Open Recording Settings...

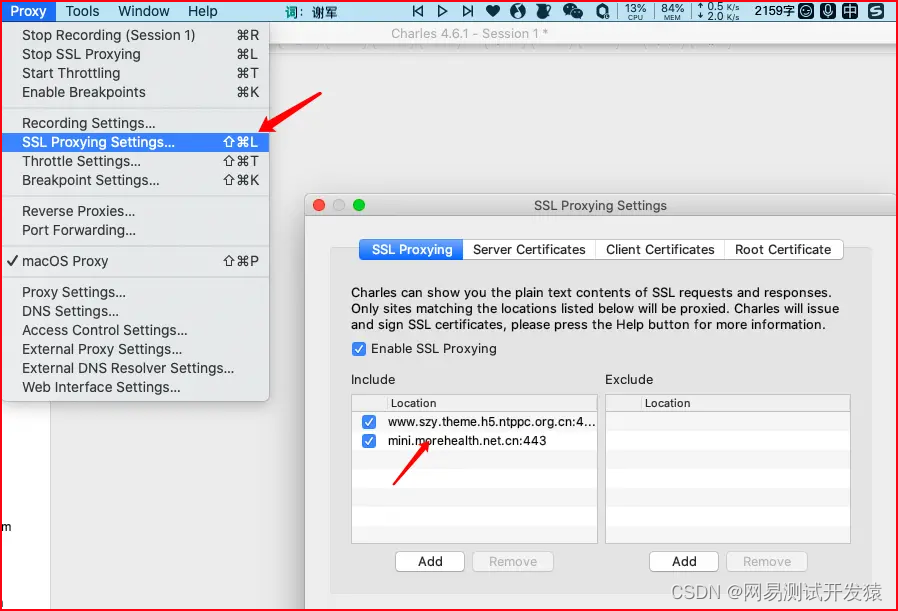click(x=135, y=123)
